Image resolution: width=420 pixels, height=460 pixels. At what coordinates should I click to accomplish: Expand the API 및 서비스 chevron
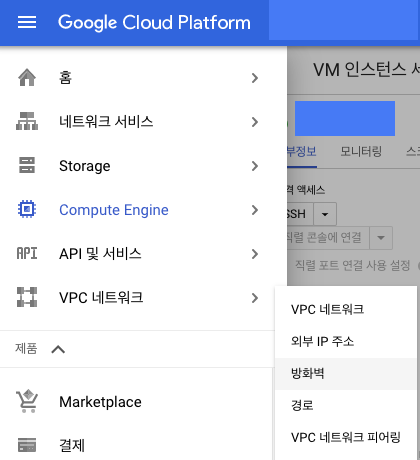click(255, 254)
